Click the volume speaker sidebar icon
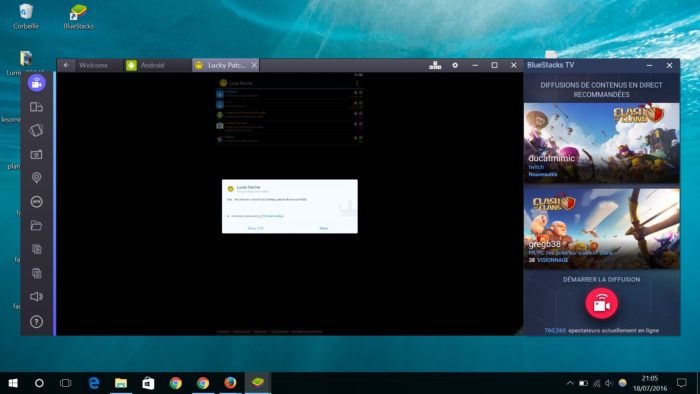Screen dimensions: 700x394 (x=36, y=297)
